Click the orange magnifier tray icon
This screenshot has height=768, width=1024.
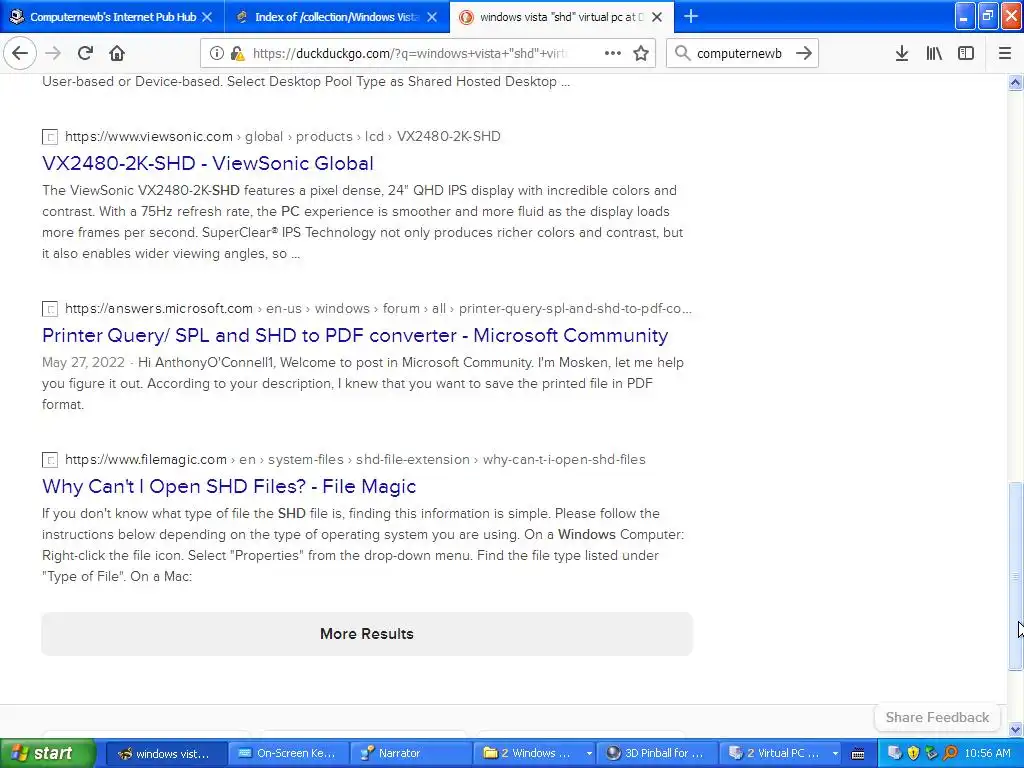pyautogui.click(x=950, y=753)
